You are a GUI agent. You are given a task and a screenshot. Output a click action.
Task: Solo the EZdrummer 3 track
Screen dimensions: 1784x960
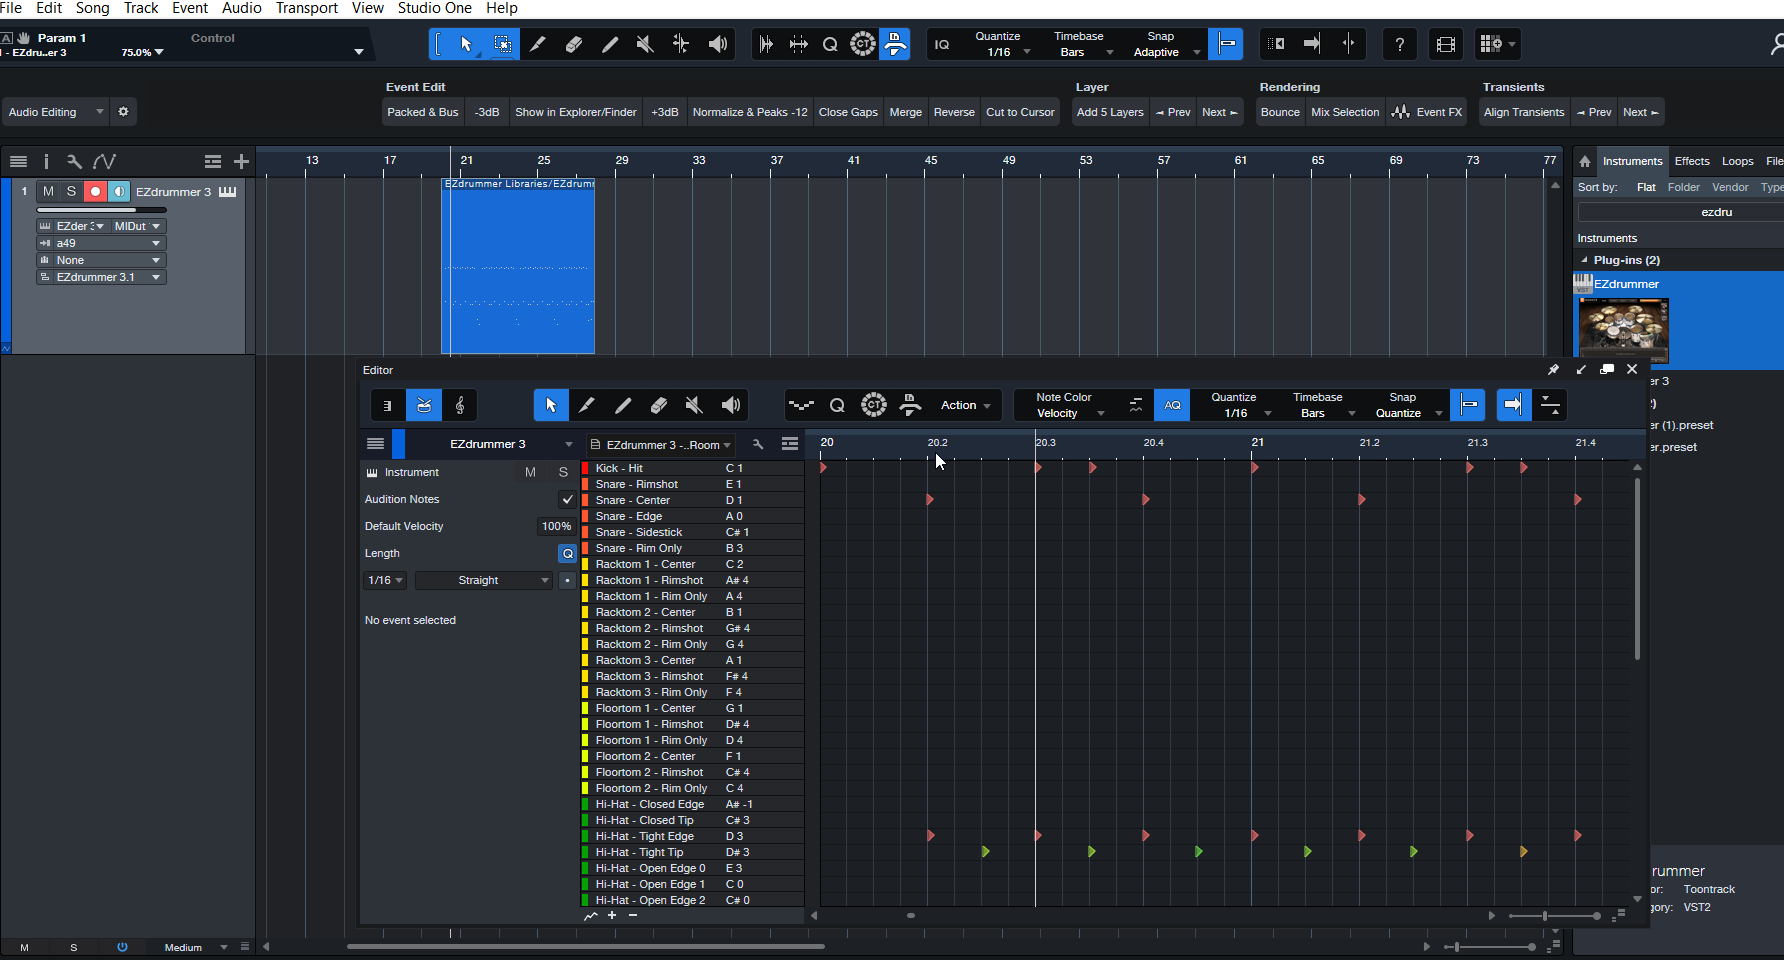point(71,191)
